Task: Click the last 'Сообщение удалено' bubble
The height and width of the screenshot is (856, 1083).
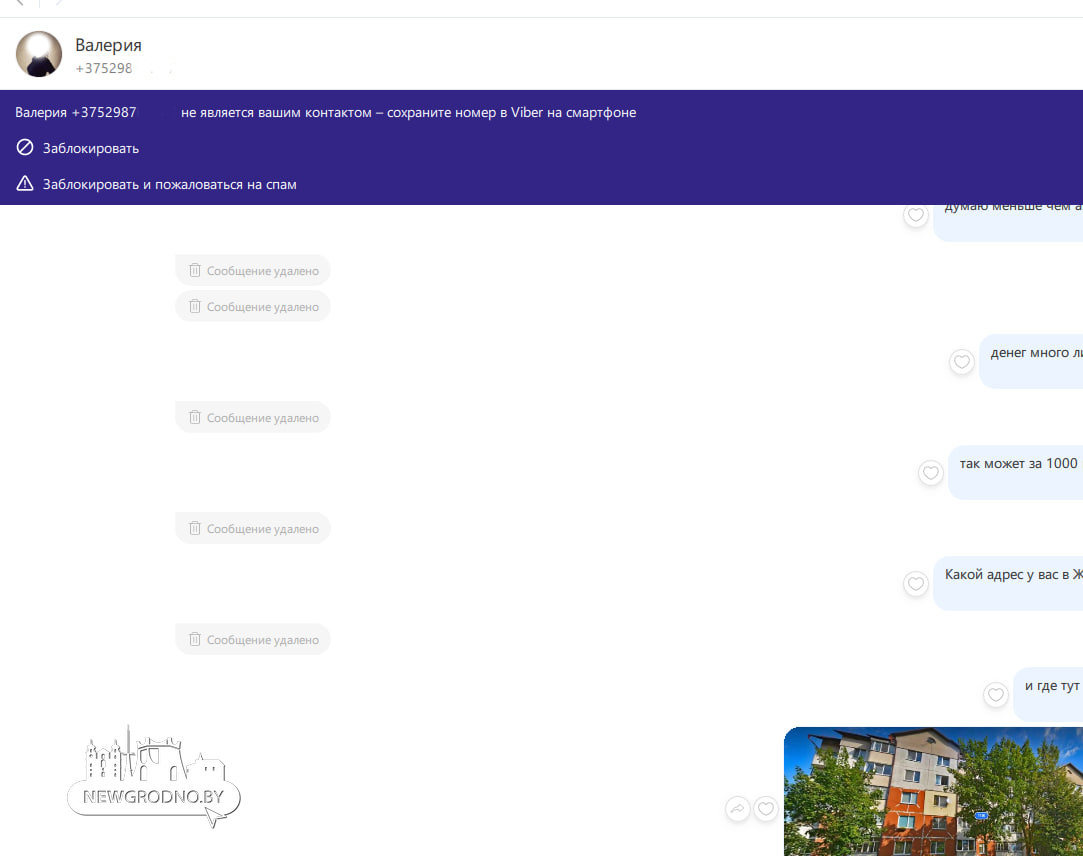Action: pos(252,640)
